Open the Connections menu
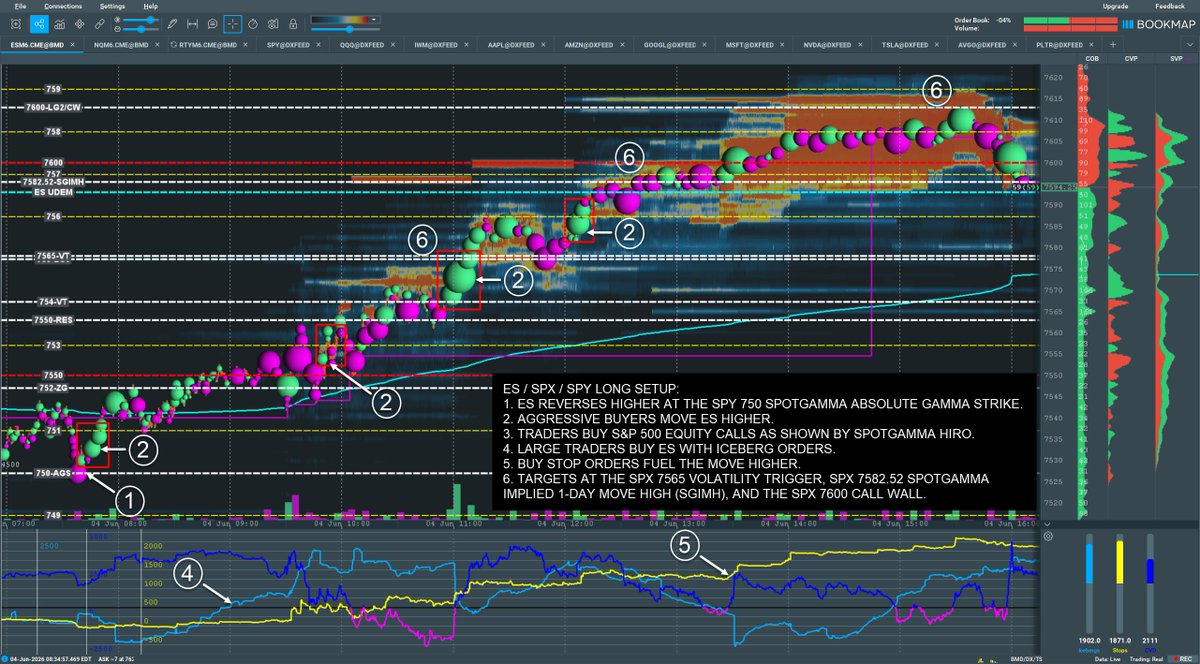 (x=63, y=6)
